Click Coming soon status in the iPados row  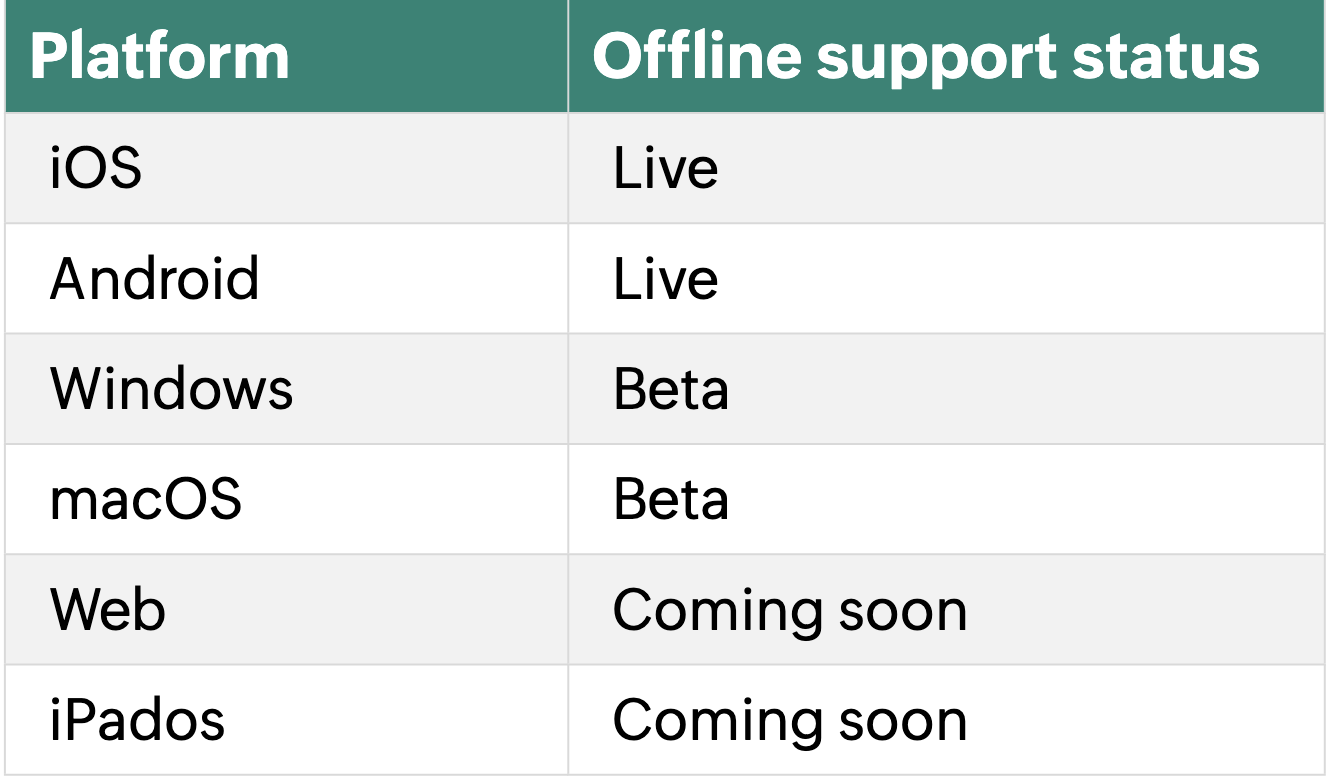[x=790, y=720]
